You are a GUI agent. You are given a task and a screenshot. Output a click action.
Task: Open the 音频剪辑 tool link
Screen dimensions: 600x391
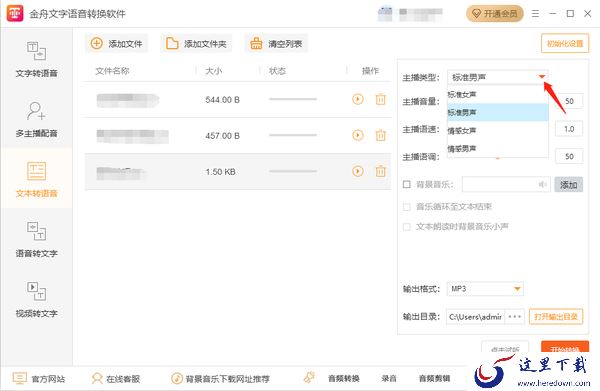pos(434,378)
